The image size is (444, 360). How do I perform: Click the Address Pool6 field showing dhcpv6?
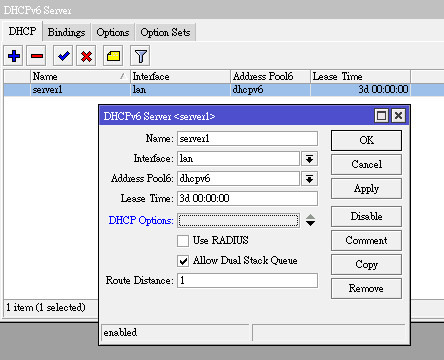coord(238,179)
